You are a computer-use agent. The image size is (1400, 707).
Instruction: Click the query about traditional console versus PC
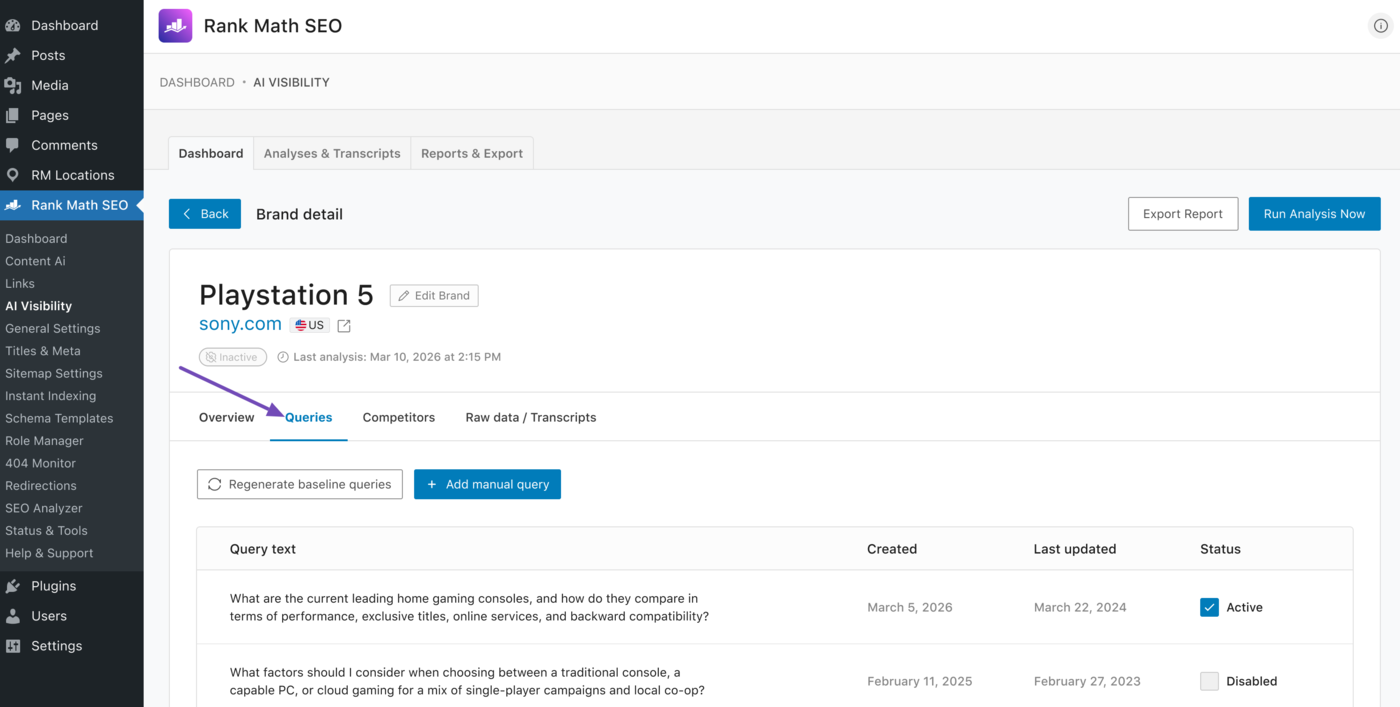(467, 681)
